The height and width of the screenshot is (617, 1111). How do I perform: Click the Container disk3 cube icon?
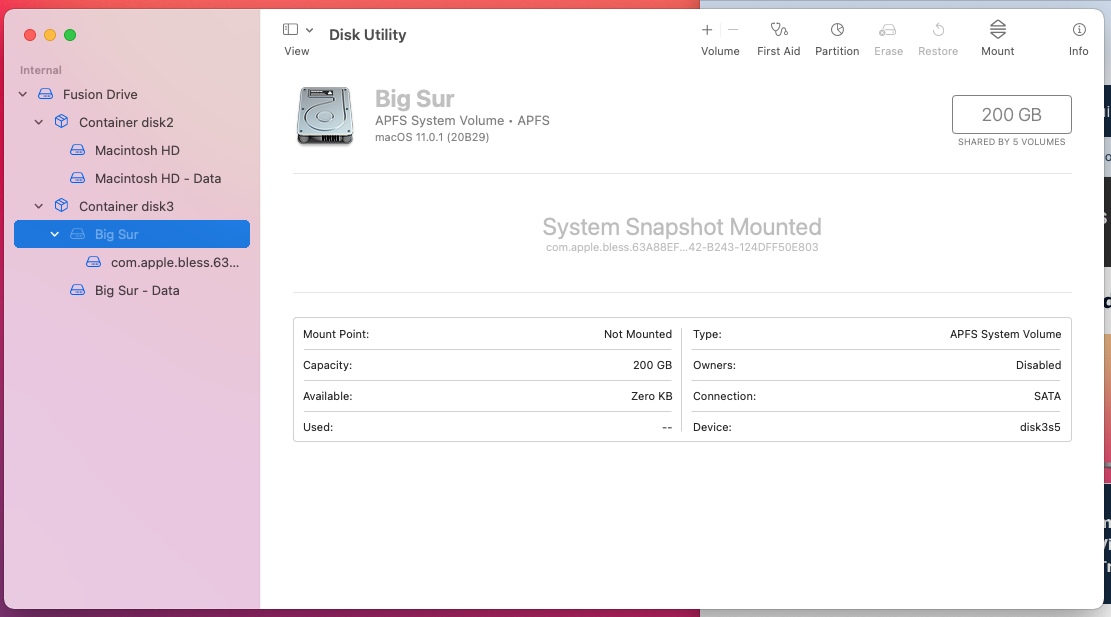coord(62,205)
